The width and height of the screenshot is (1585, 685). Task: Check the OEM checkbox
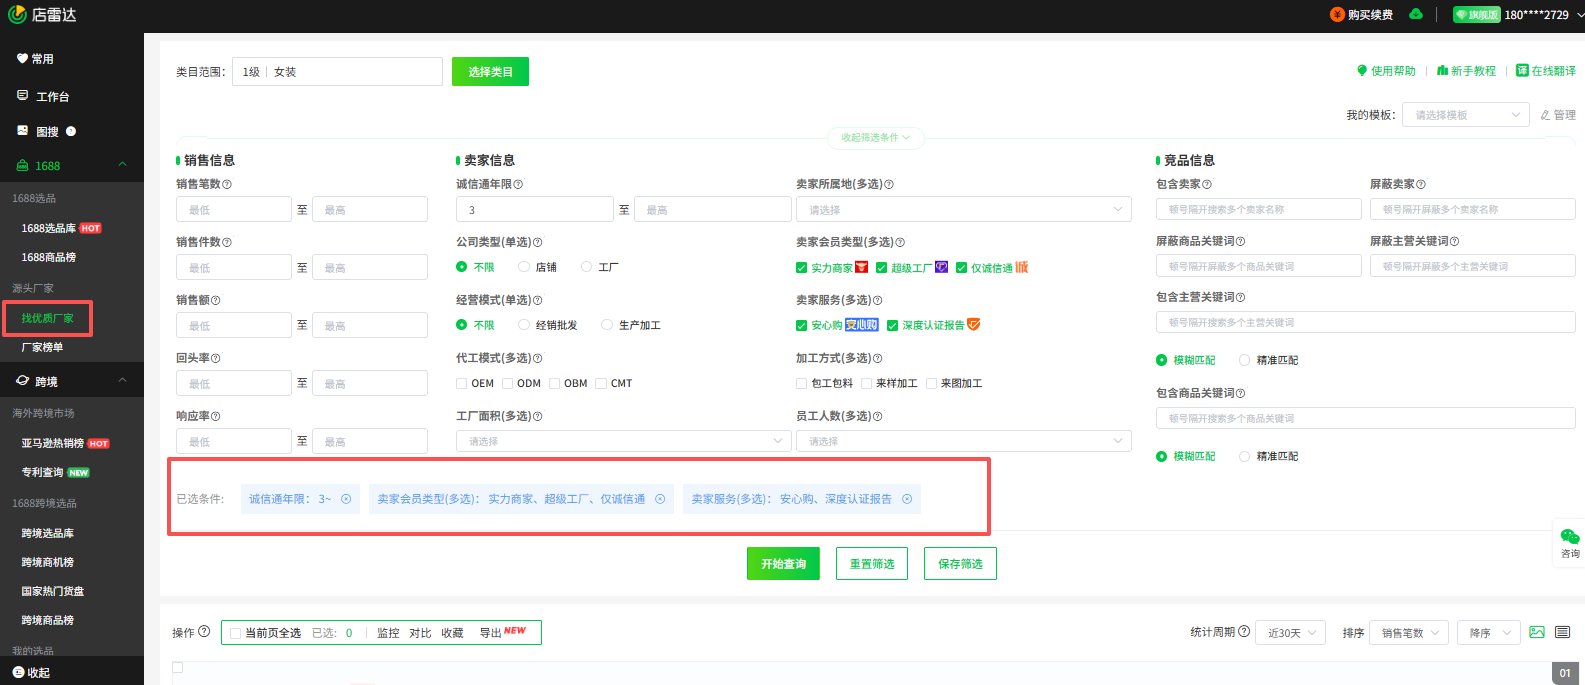[461, 383]
